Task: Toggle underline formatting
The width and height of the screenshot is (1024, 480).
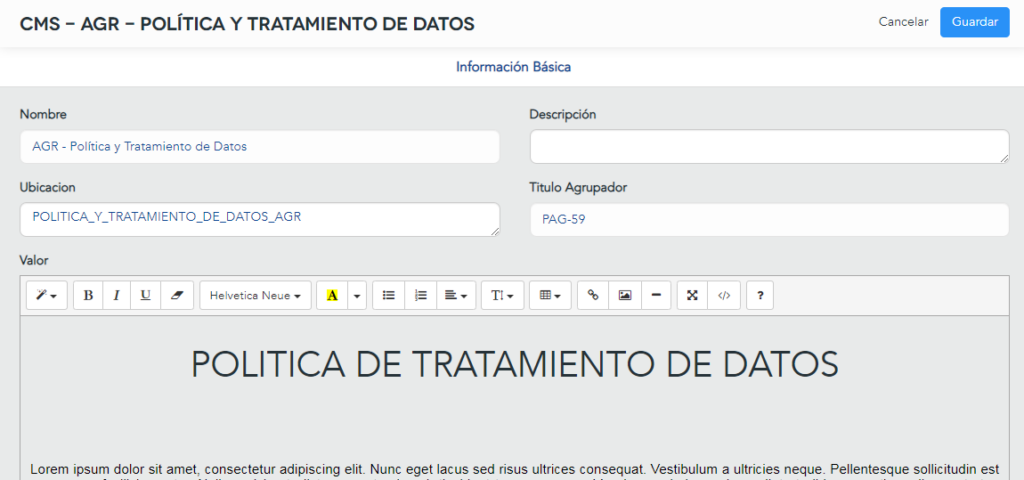Action: 146,295
